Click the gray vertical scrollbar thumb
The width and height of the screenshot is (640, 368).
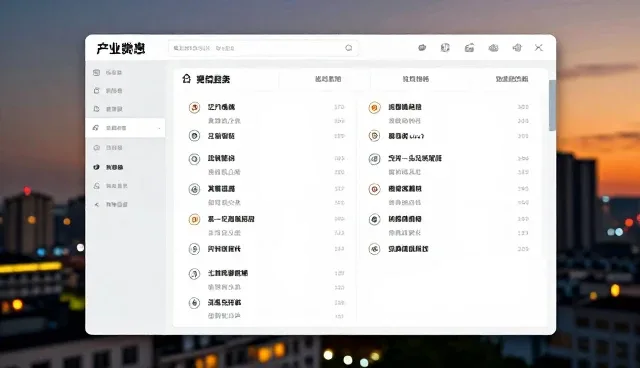[x=552, y=105]
